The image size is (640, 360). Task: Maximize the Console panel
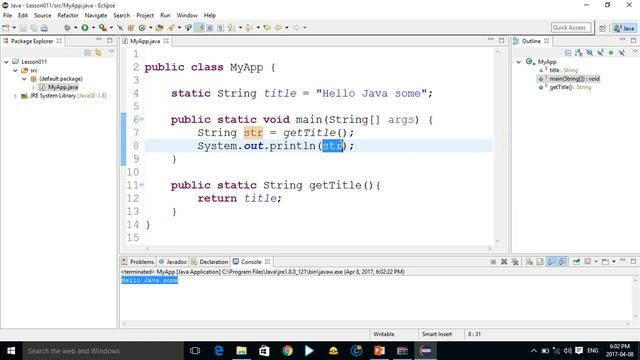click(x=633, y=261)
